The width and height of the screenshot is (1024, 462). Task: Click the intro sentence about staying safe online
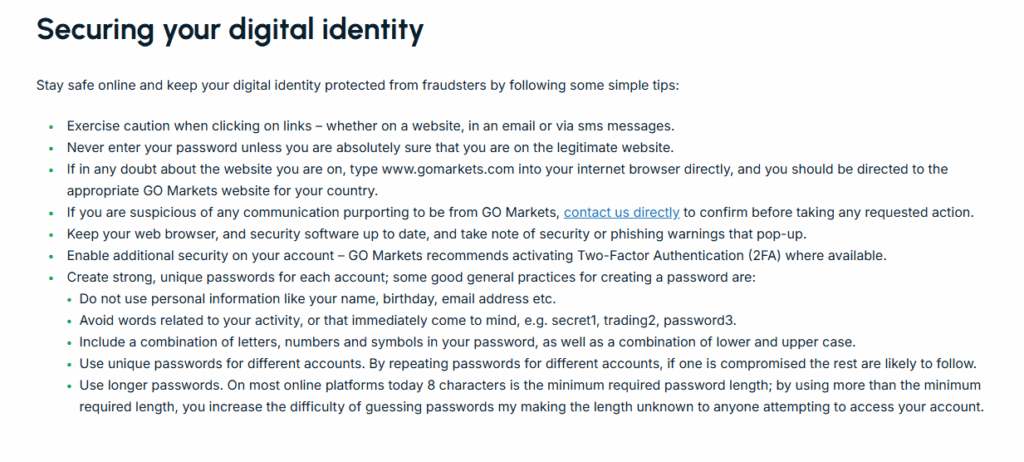tap(357, 86)
